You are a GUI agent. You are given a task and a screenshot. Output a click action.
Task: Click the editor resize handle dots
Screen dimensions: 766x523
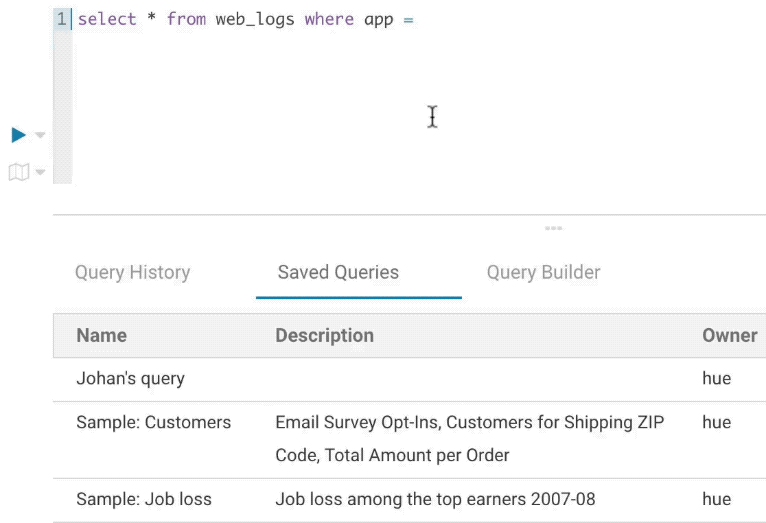[x=553, y=228]
